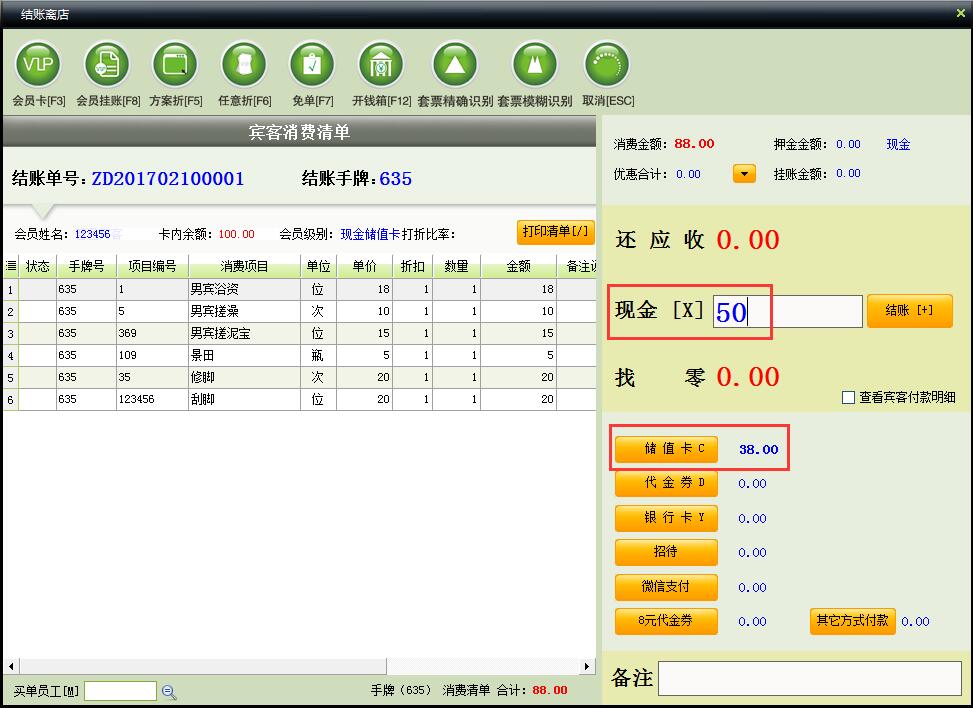Select the 修脚 row
This screenshot has width=973, height=708.
pyautogui.click(x=300, y=377)
